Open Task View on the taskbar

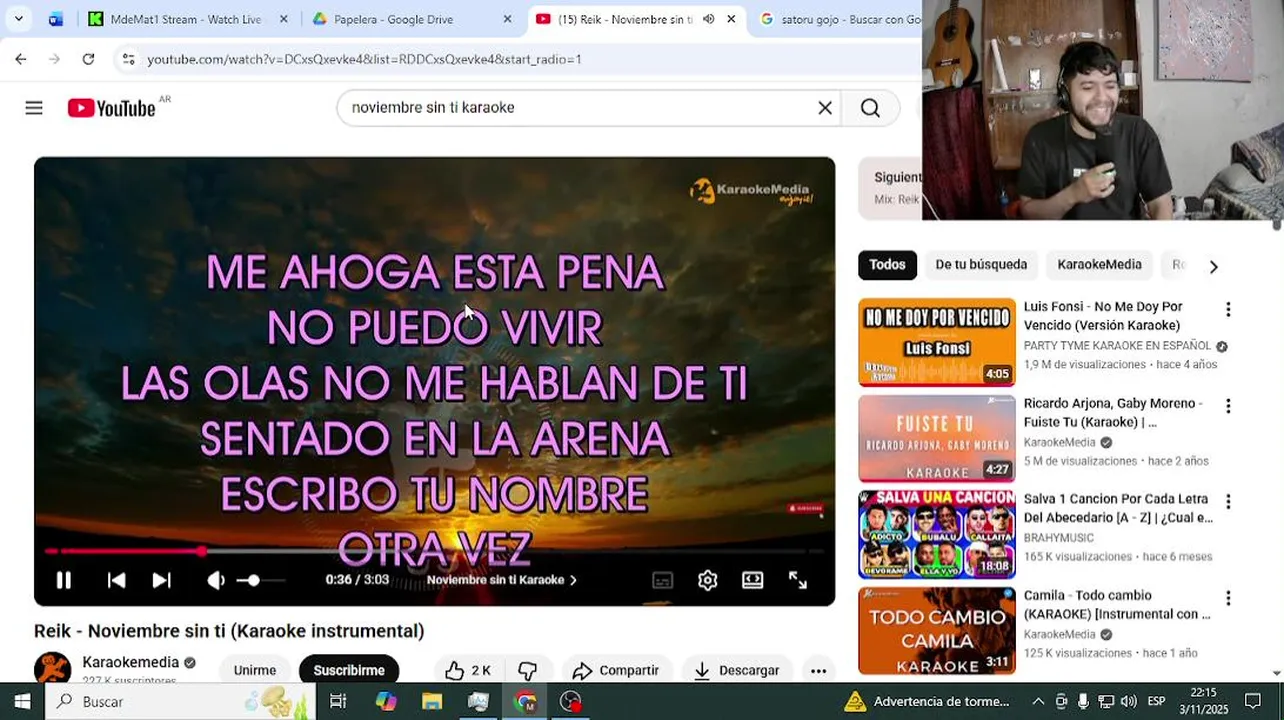coord(338,701)
